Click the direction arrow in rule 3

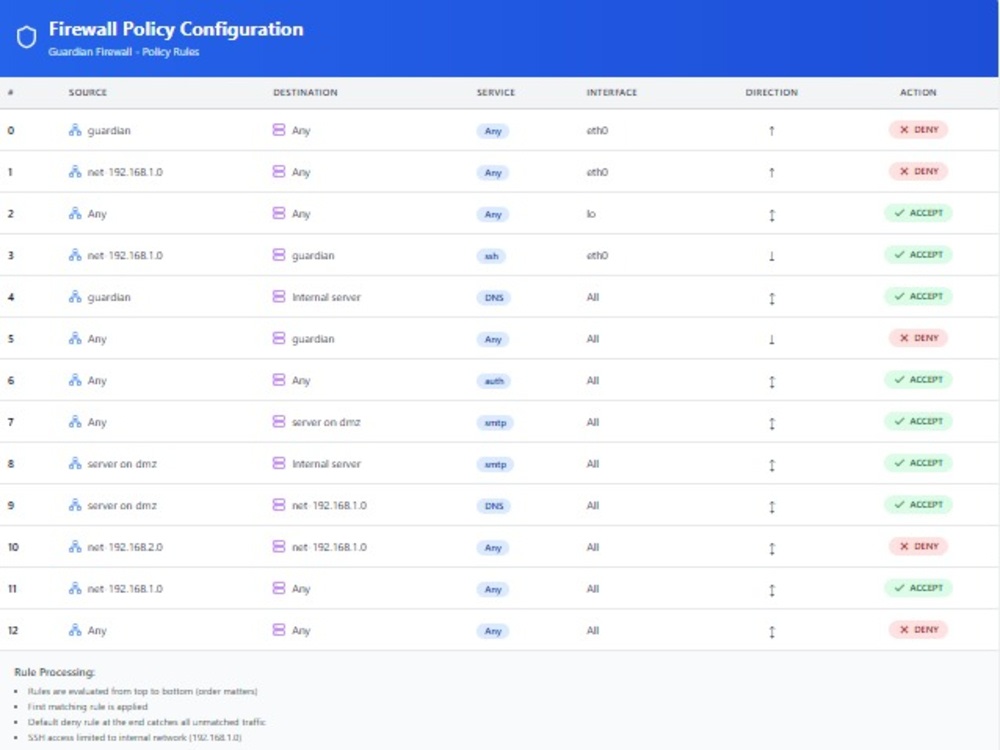(772, 256)
